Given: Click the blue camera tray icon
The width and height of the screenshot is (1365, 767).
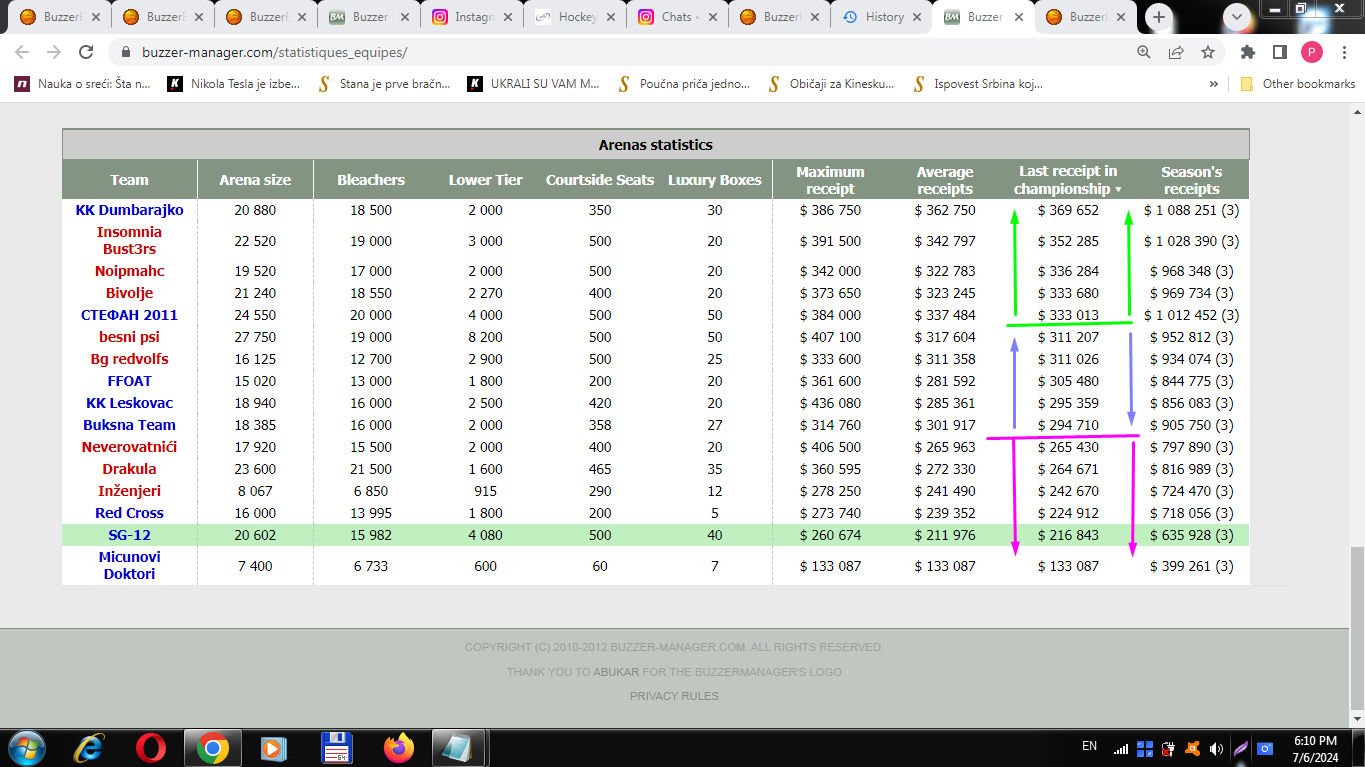Looking at the screenshot, I should 1265,748.
